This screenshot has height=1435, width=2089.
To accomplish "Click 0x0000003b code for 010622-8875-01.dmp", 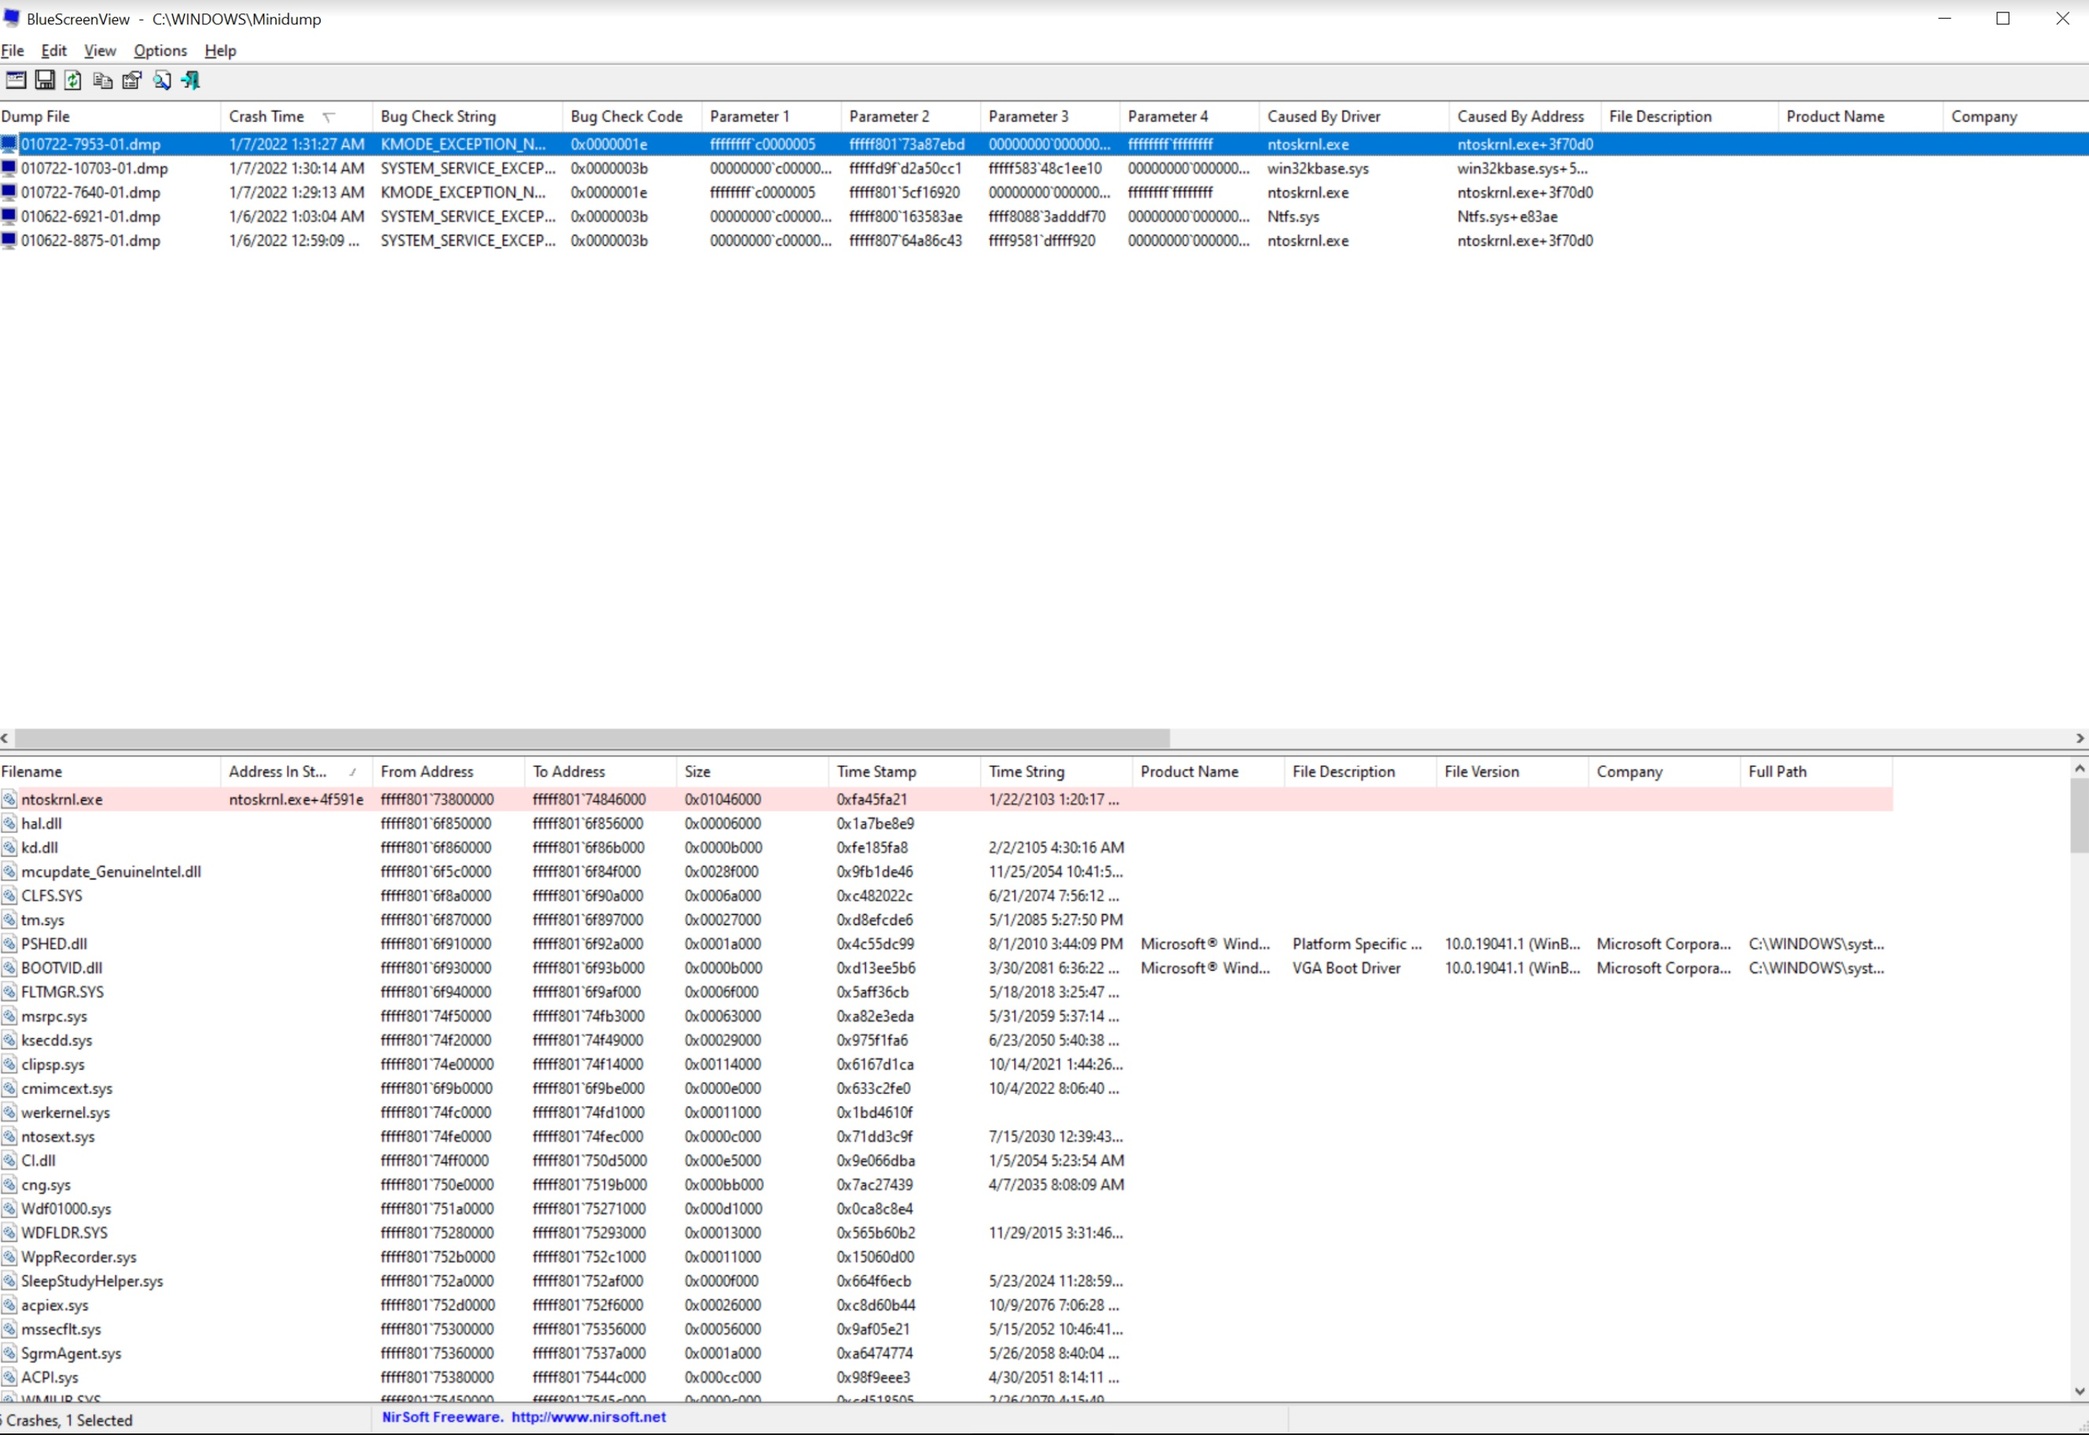I will 609,240.
